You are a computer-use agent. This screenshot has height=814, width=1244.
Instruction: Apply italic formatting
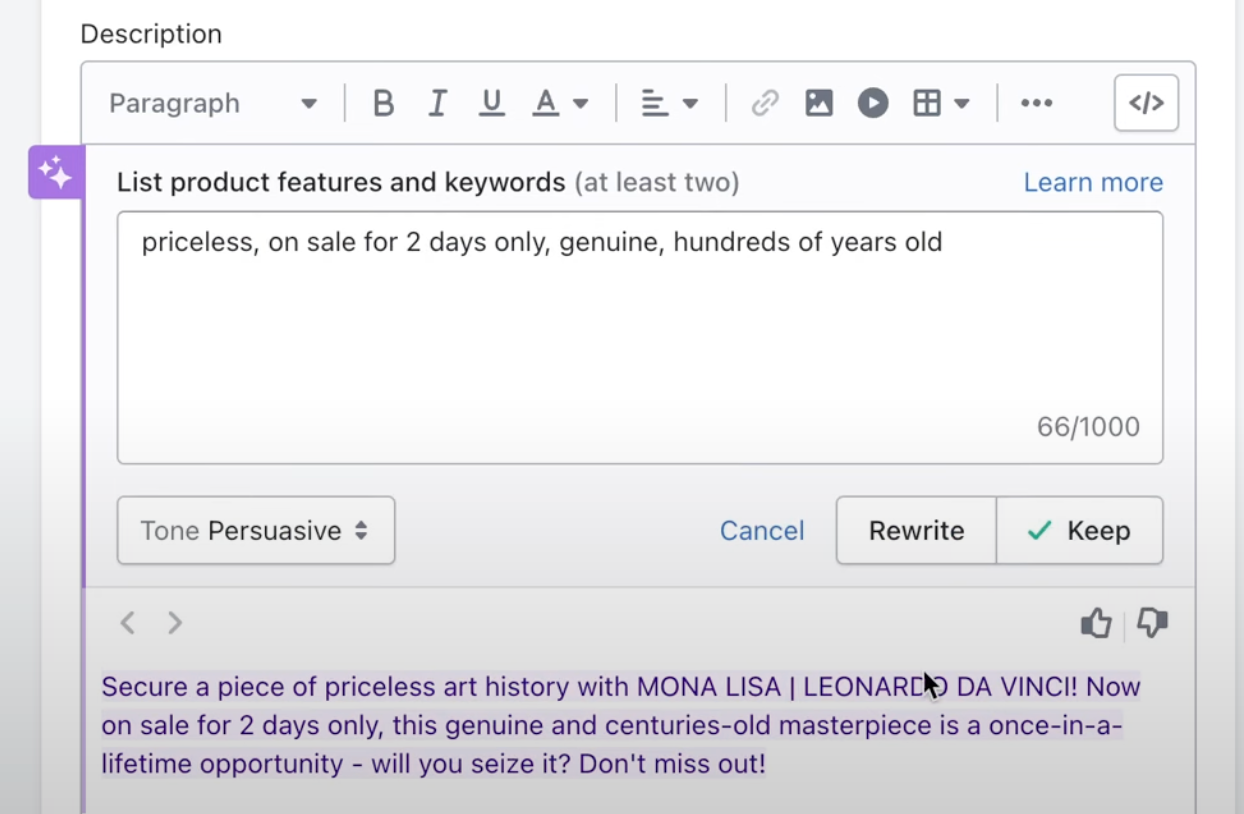pos(437,103)
